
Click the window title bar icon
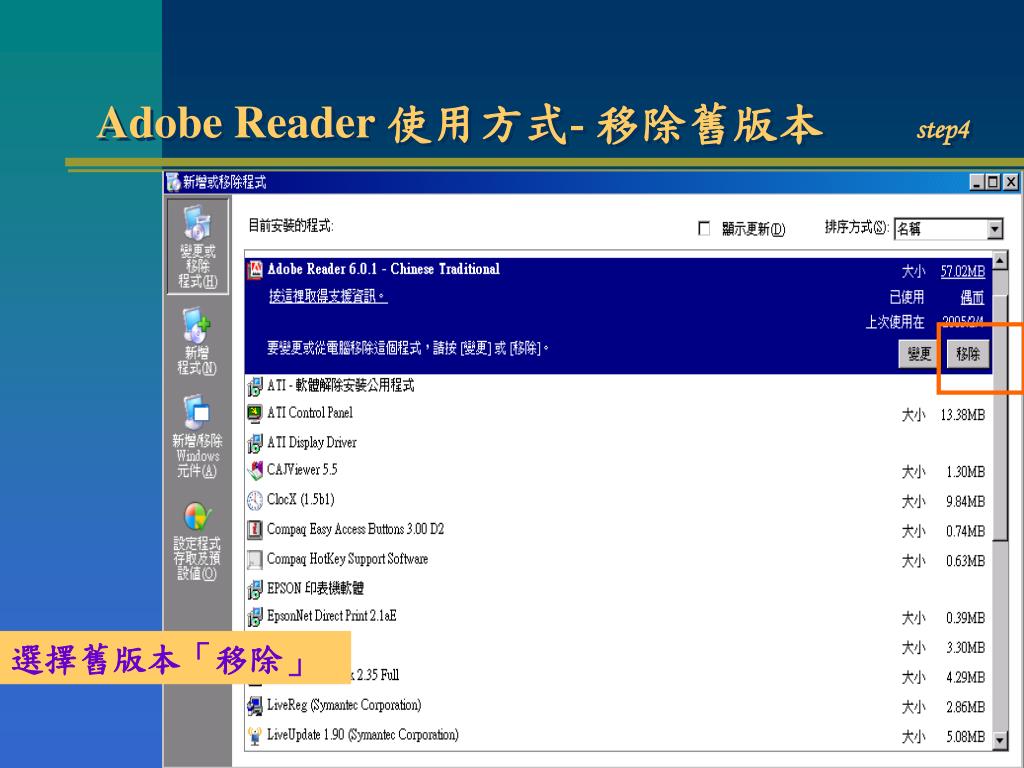pos(173,182)
